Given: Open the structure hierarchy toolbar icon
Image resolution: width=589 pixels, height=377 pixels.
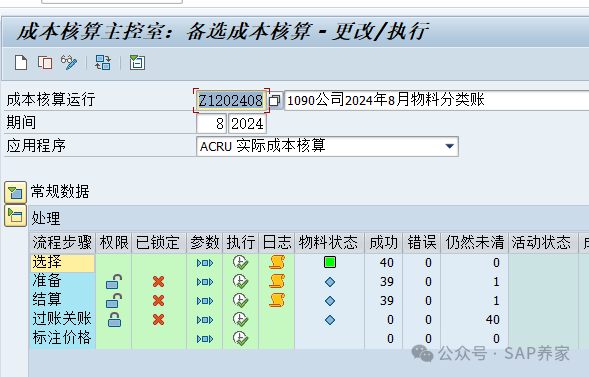Looking at the screenshot, I should [x=103, y=62].
